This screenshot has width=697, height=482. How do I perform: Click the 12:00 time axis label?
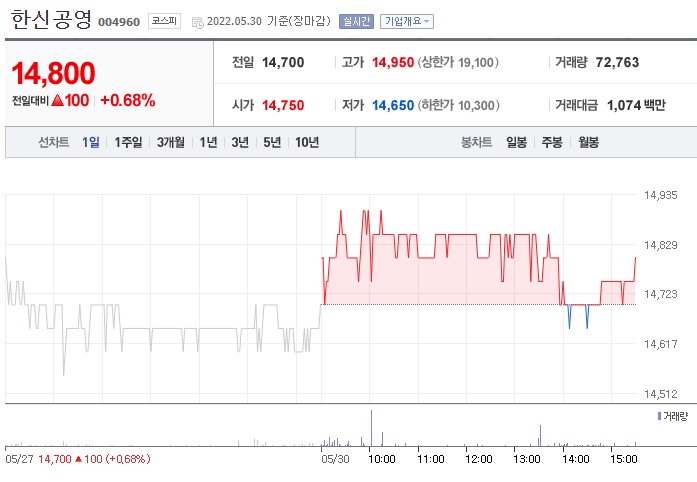(478, 459)
